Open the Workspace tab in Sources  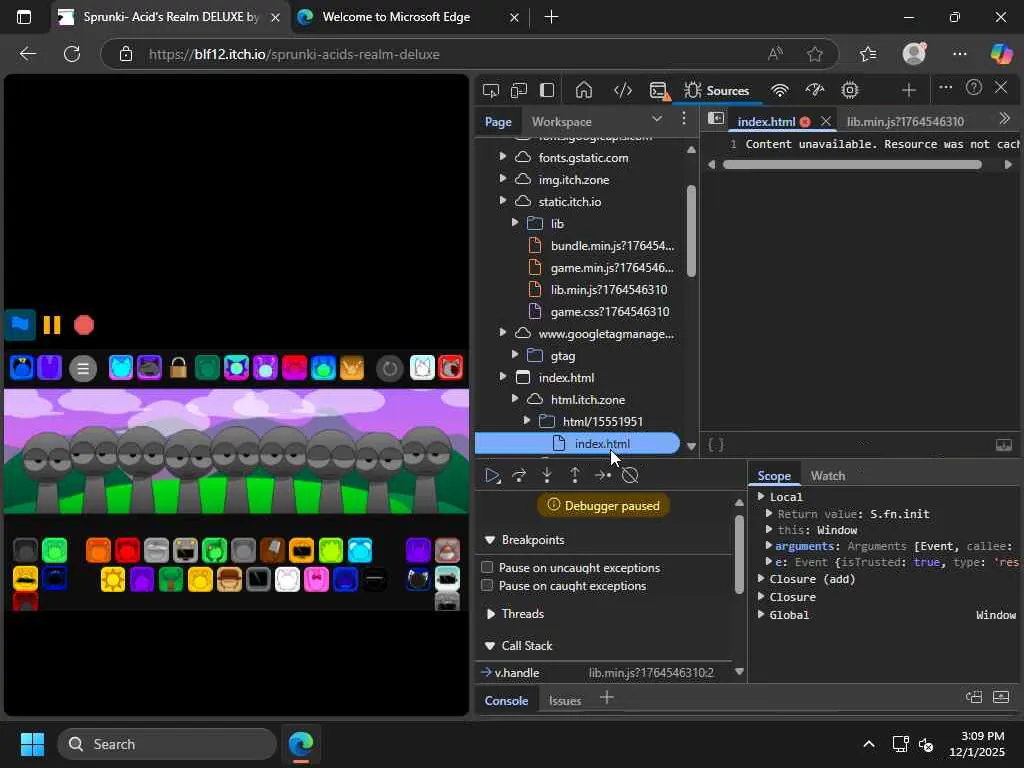[x=561, y=122]
